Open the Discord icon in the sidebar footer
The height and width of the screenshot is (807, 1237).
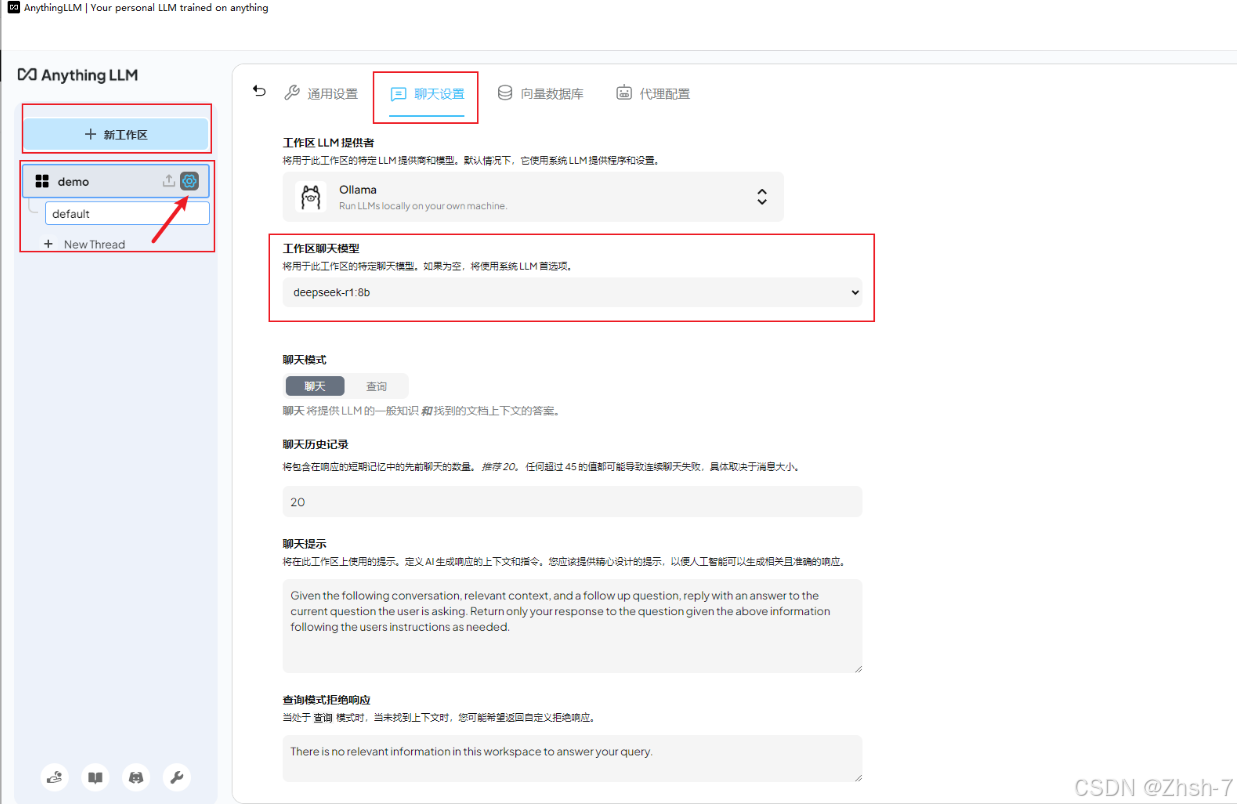[x=136, y=776]
